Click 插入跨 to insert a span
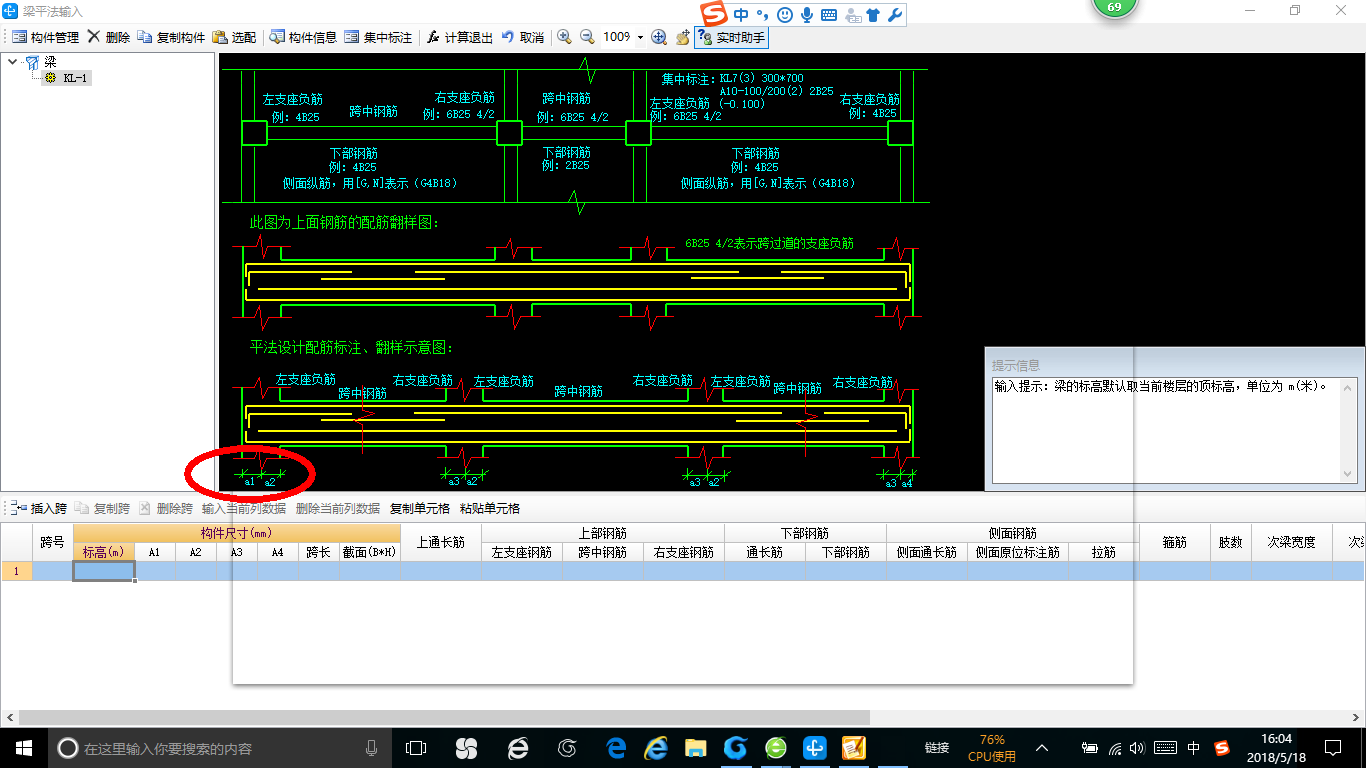Screen dimensions: 1366x768 pyautogui.click(x=41, y=508)
